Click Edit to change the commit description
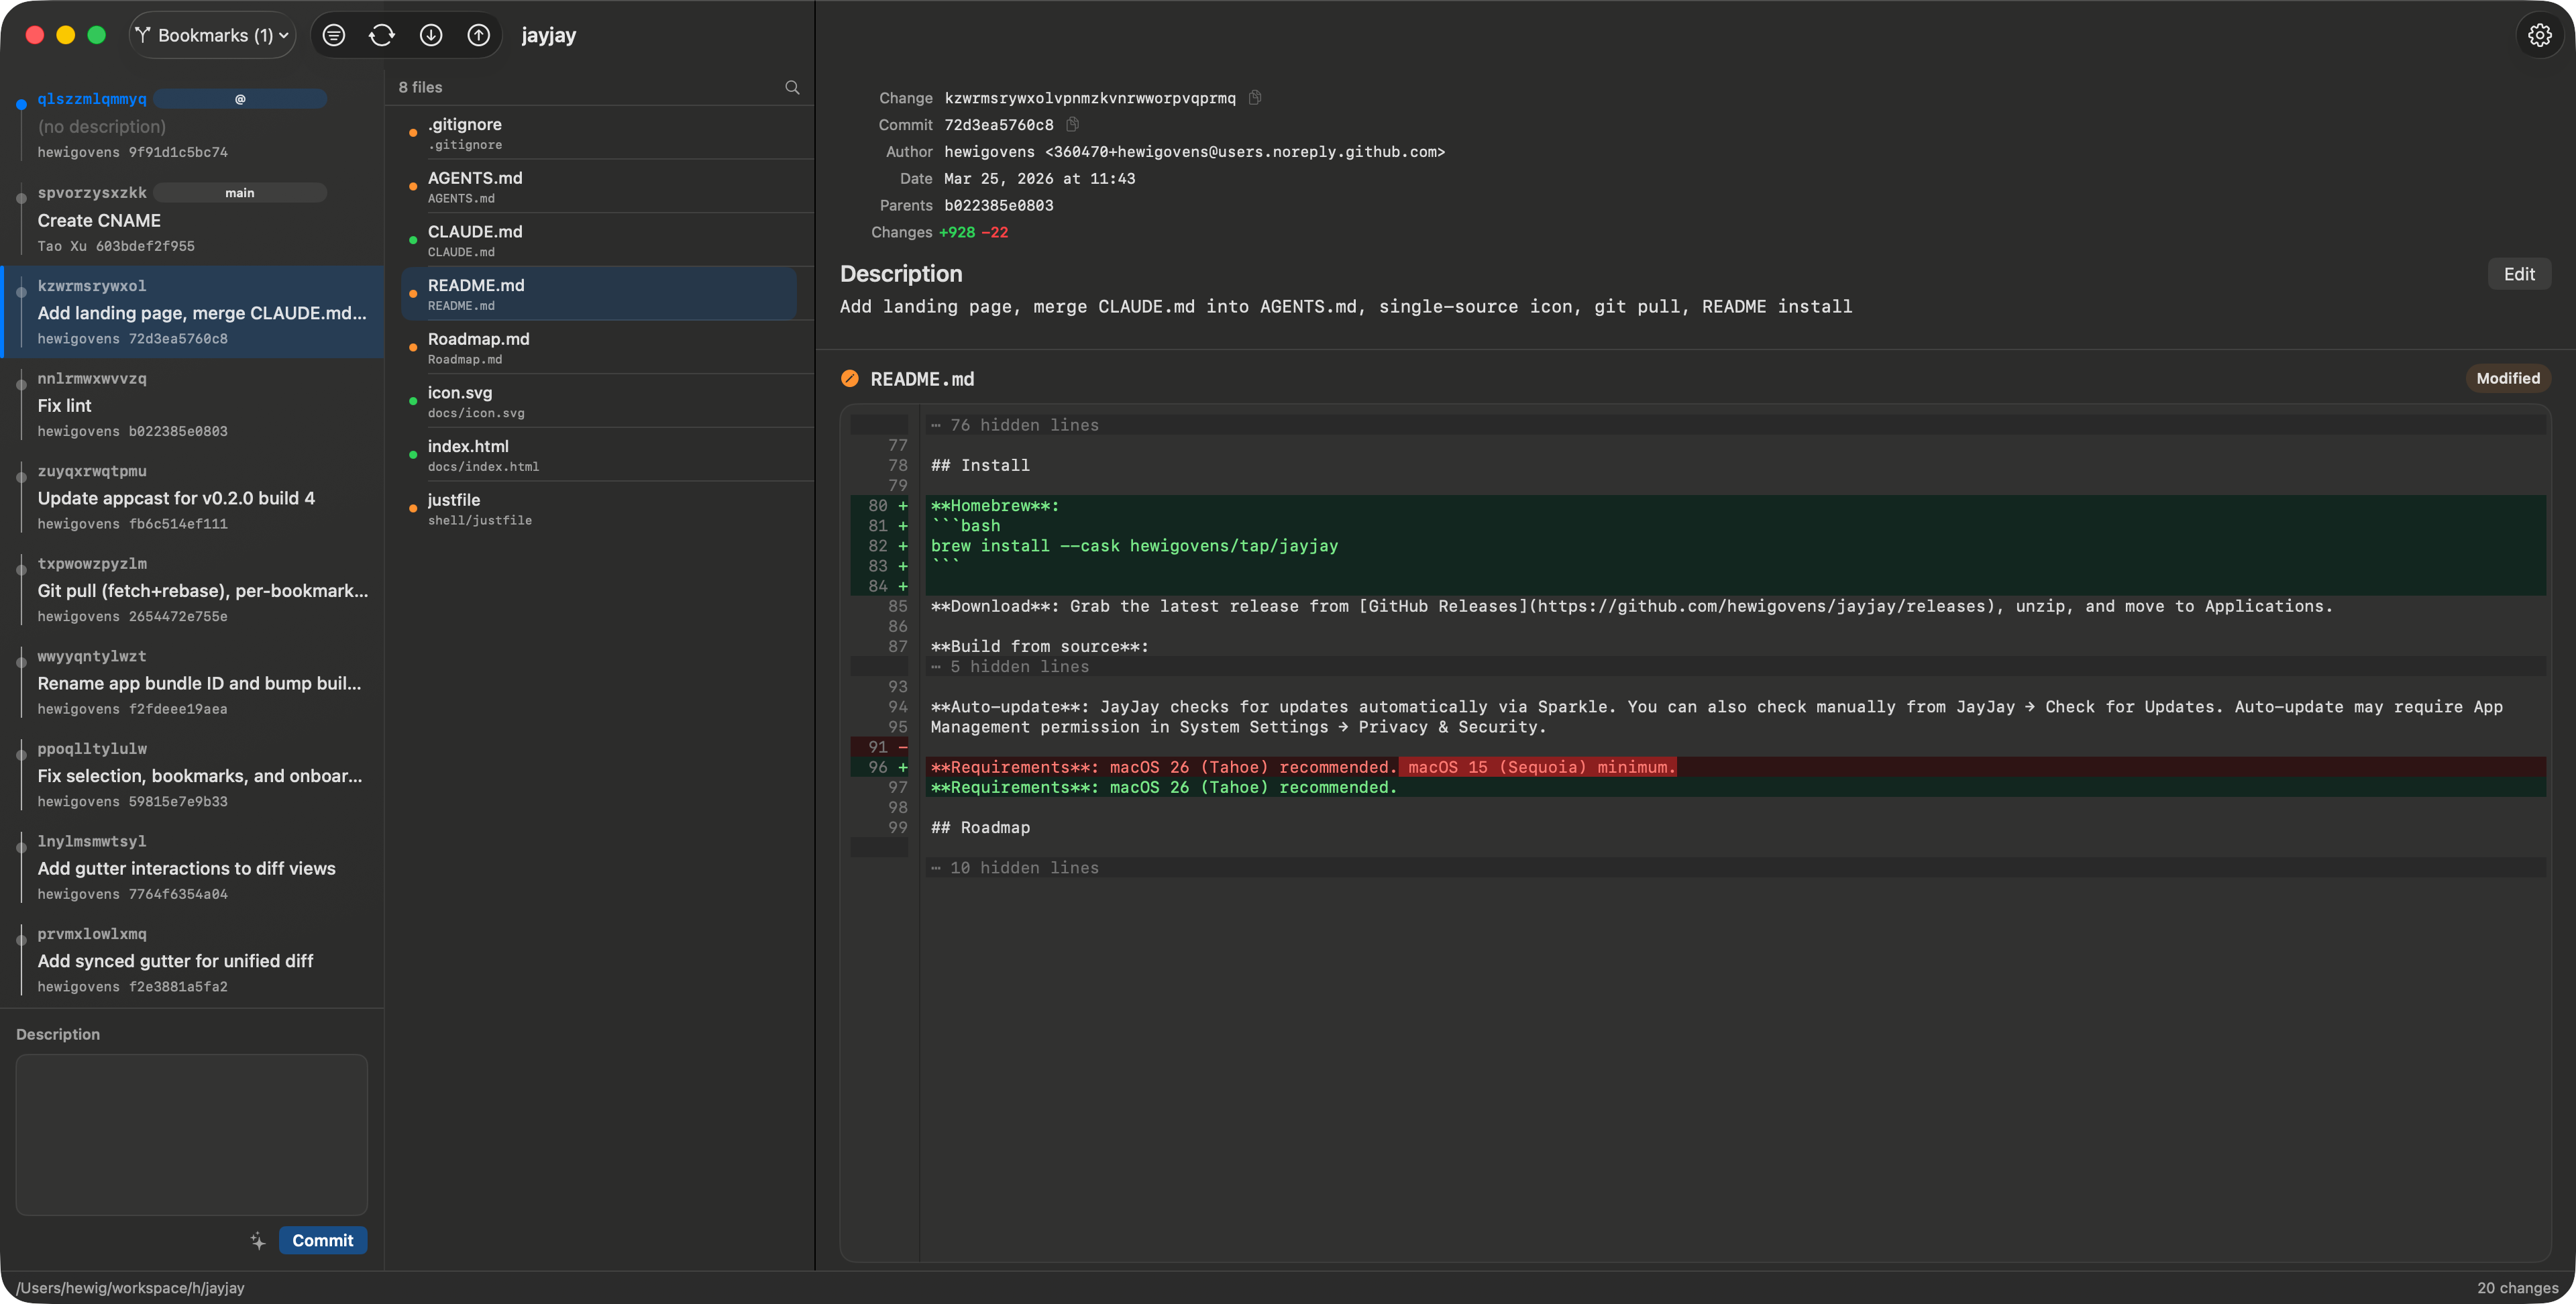The image size is (2576, 1304). point(2519,273)
